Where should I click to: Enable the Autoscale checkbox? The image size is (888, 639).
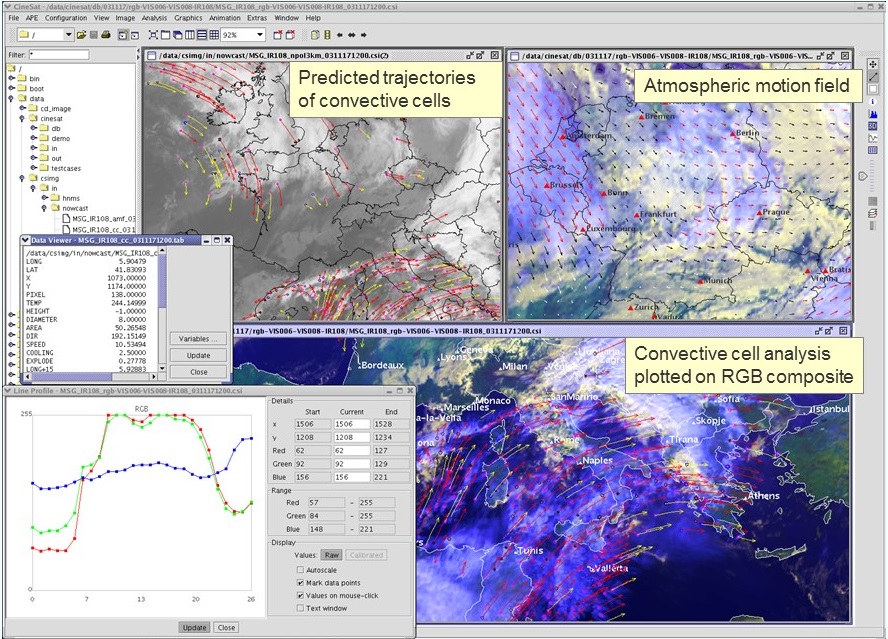coord(301,569)
